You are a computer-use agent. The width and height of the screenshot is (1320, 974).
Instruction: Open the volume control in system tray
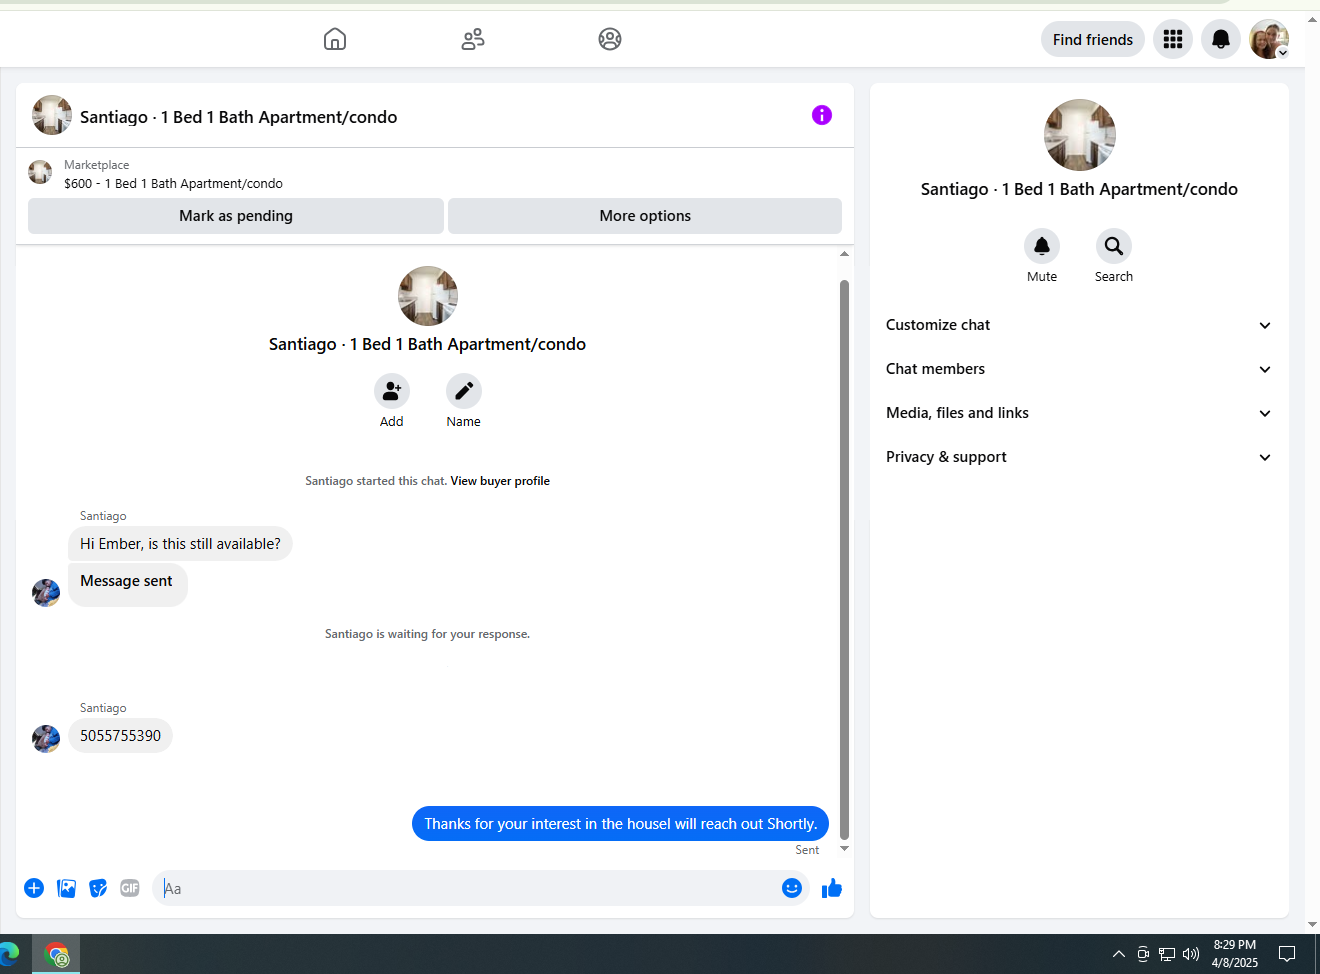(1190, 954)
